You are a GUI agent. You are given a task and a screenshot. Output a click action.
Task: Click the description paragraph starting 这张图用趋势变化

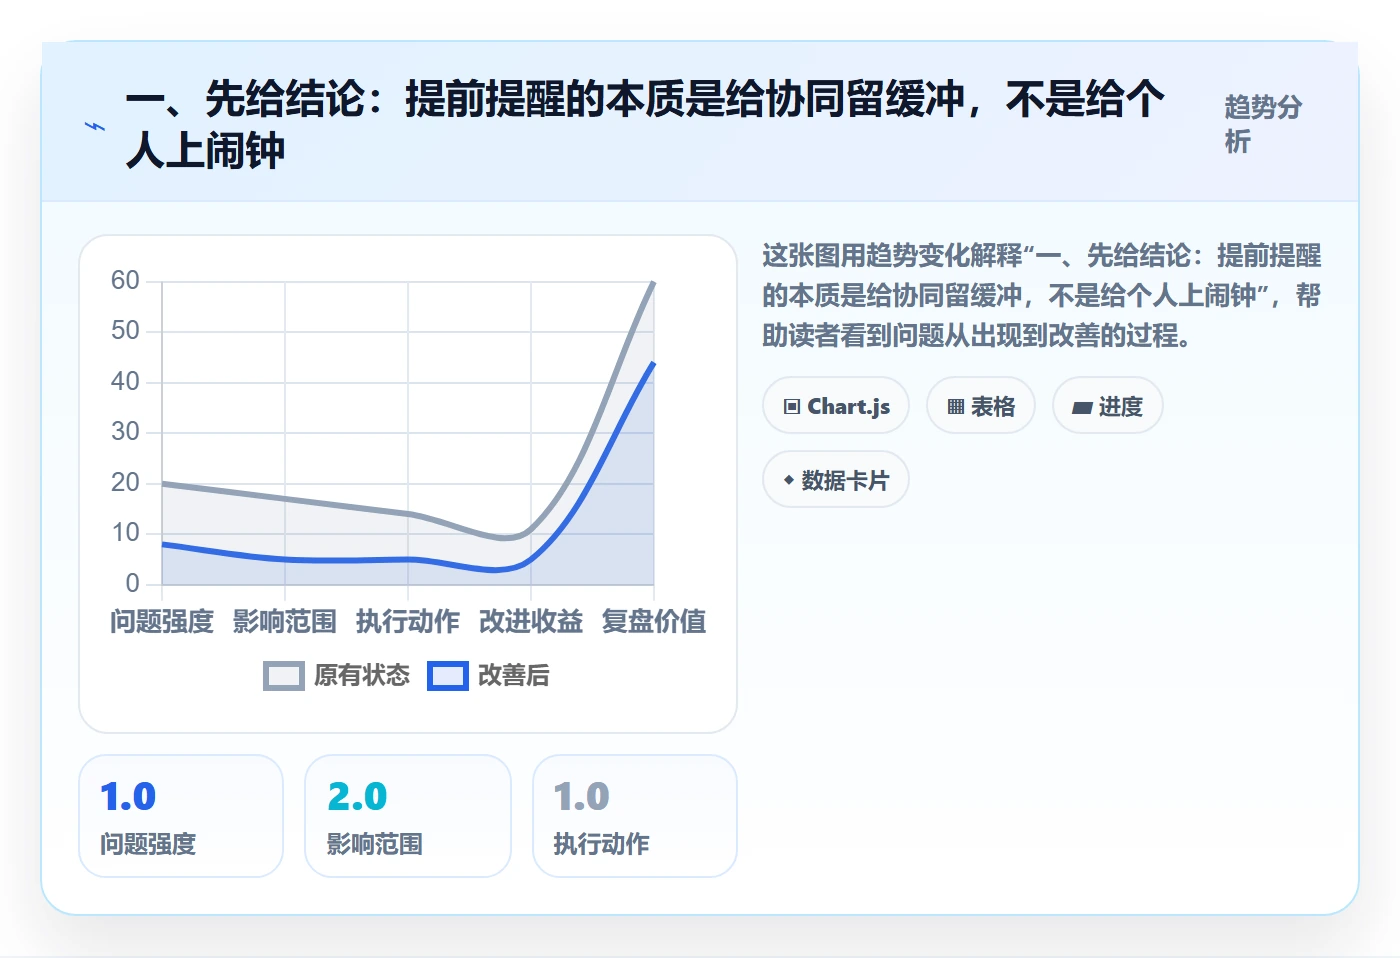[1042, 296]
